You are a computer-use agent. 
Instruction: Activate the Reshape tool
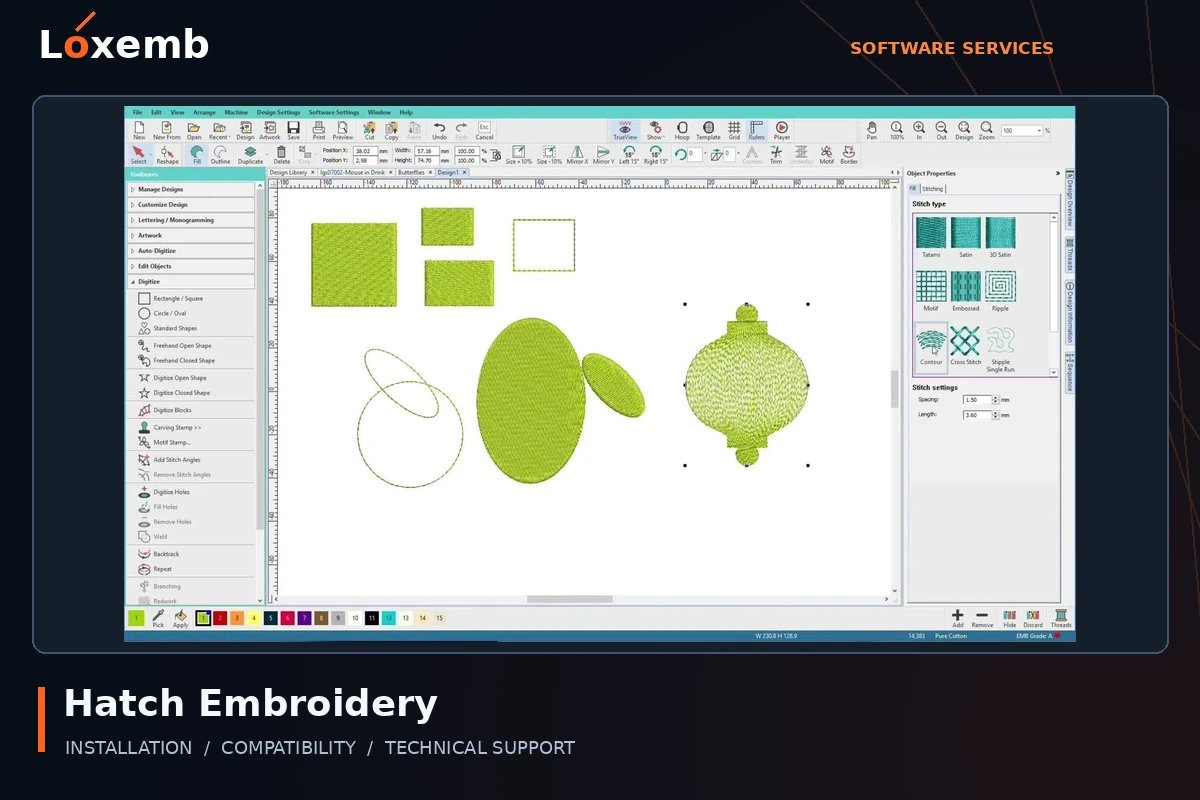click(x=167, y=155)
